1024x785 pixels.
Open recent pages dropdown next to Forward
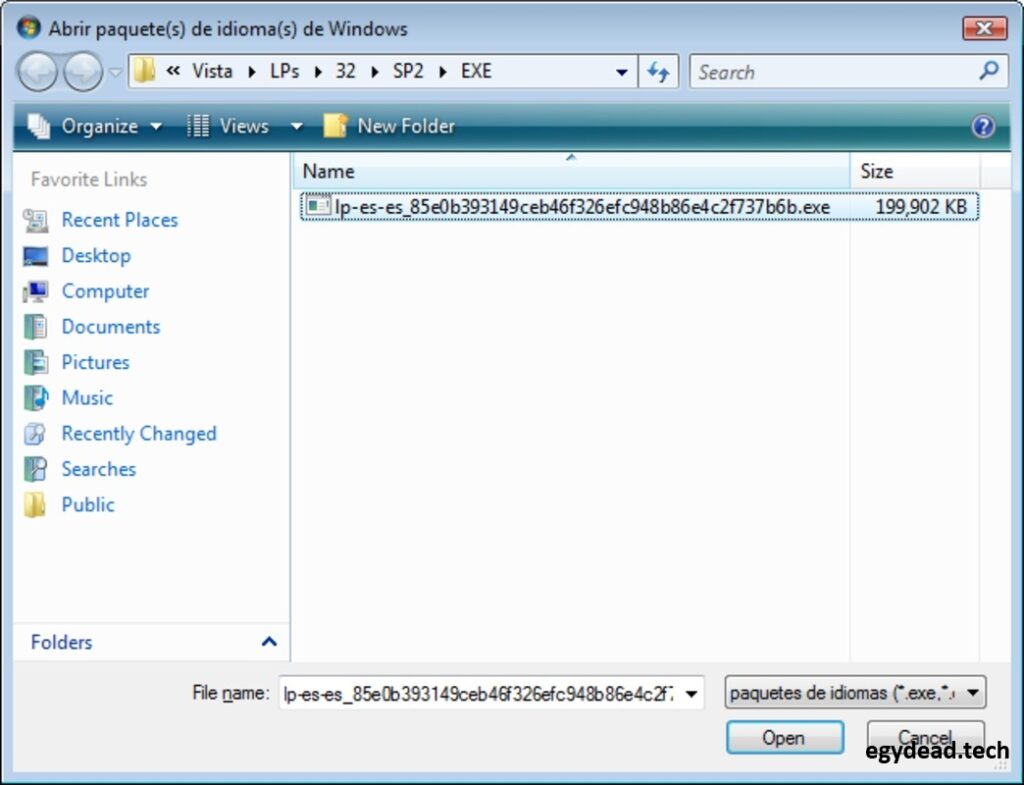click(115, 72)
